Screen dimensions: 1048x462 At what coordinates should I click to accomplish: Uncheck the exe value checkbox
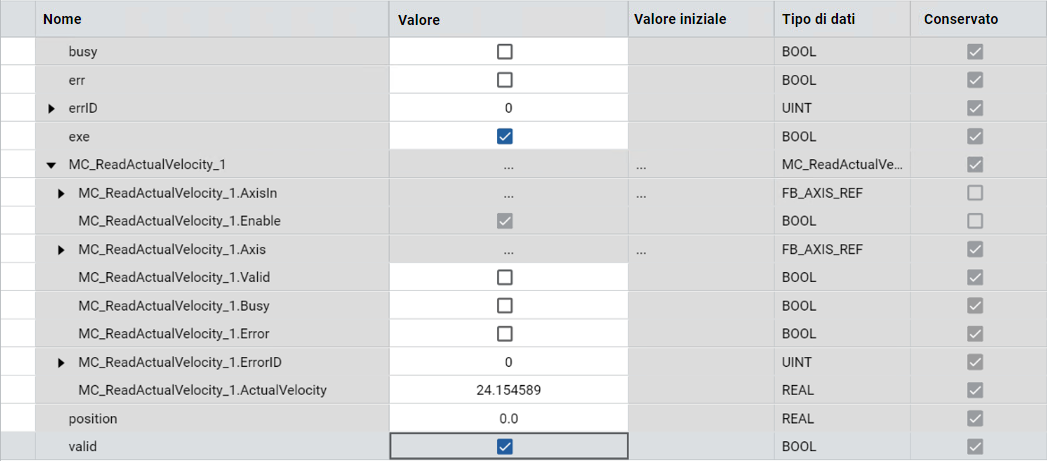pyautogui.click(x=505, y=136)
